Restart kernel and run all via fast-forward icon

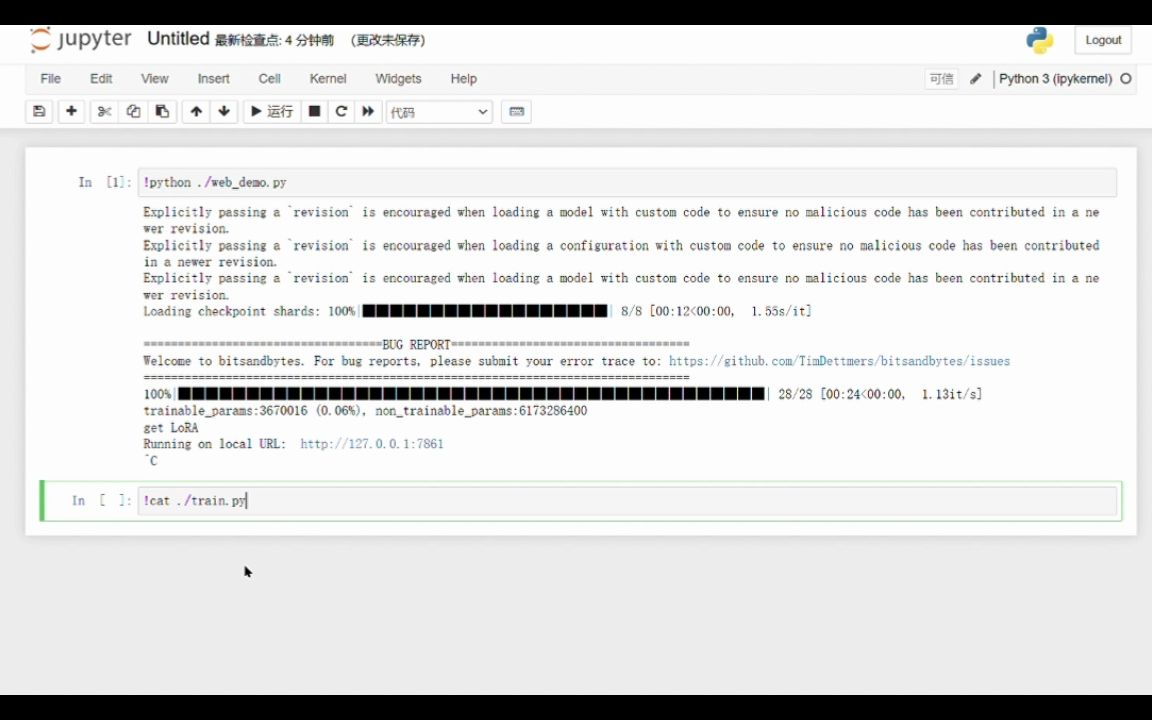pyautogui.click(x=367, y=111)
